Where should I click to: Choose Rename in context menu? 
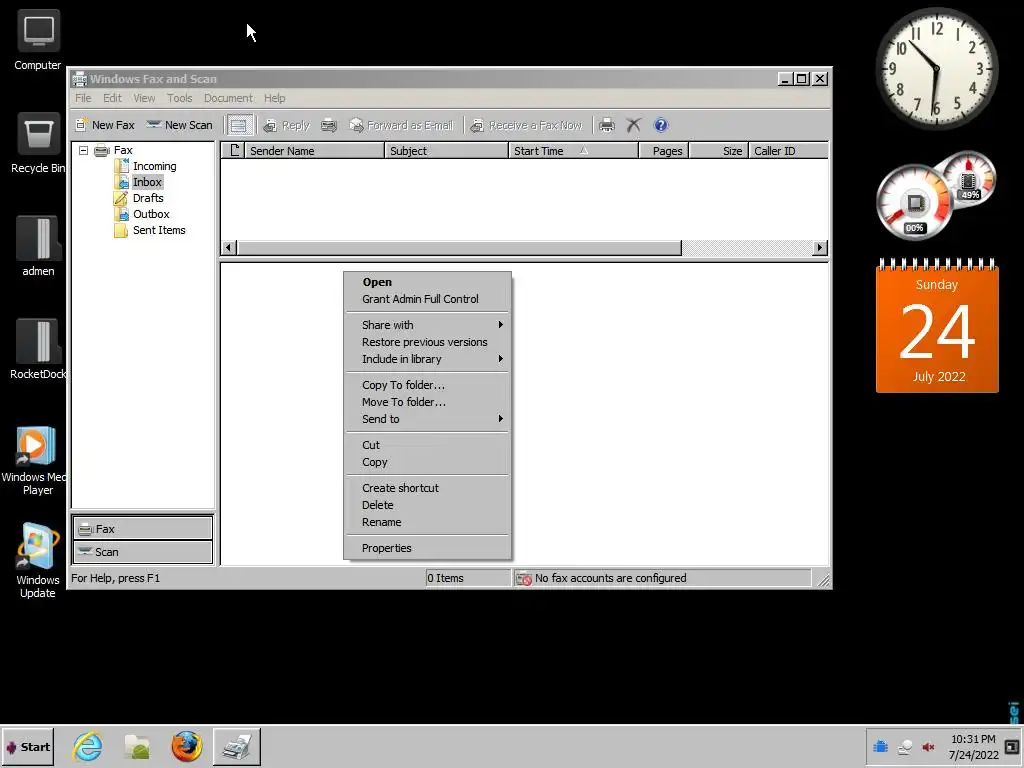coord(427,522)
